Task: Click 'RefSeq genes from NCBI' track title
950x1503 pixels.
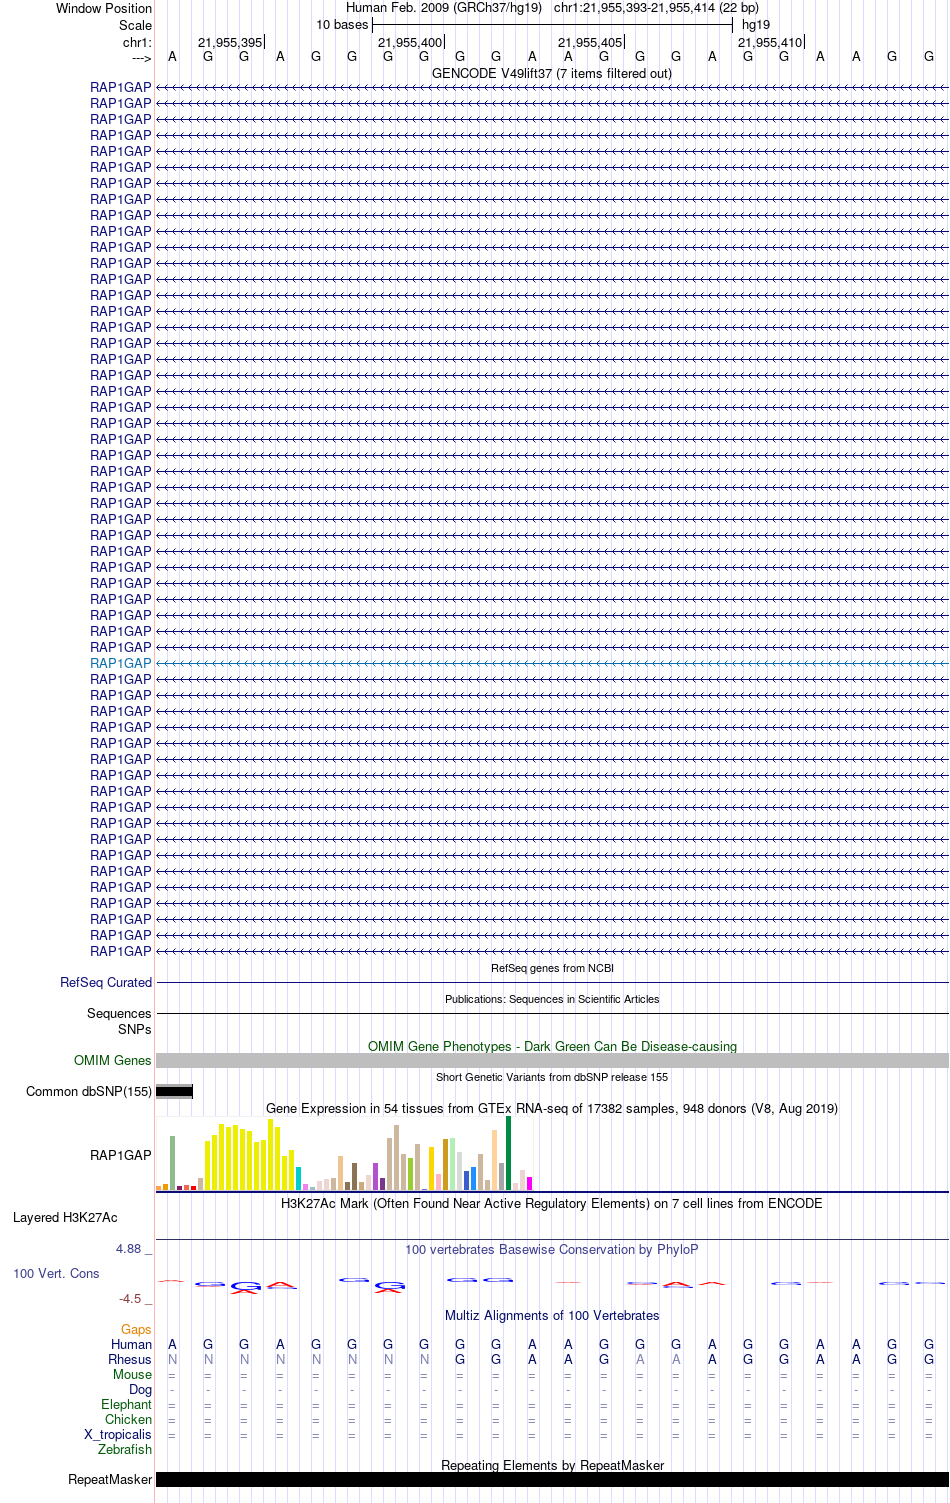Action: [552, 968]
